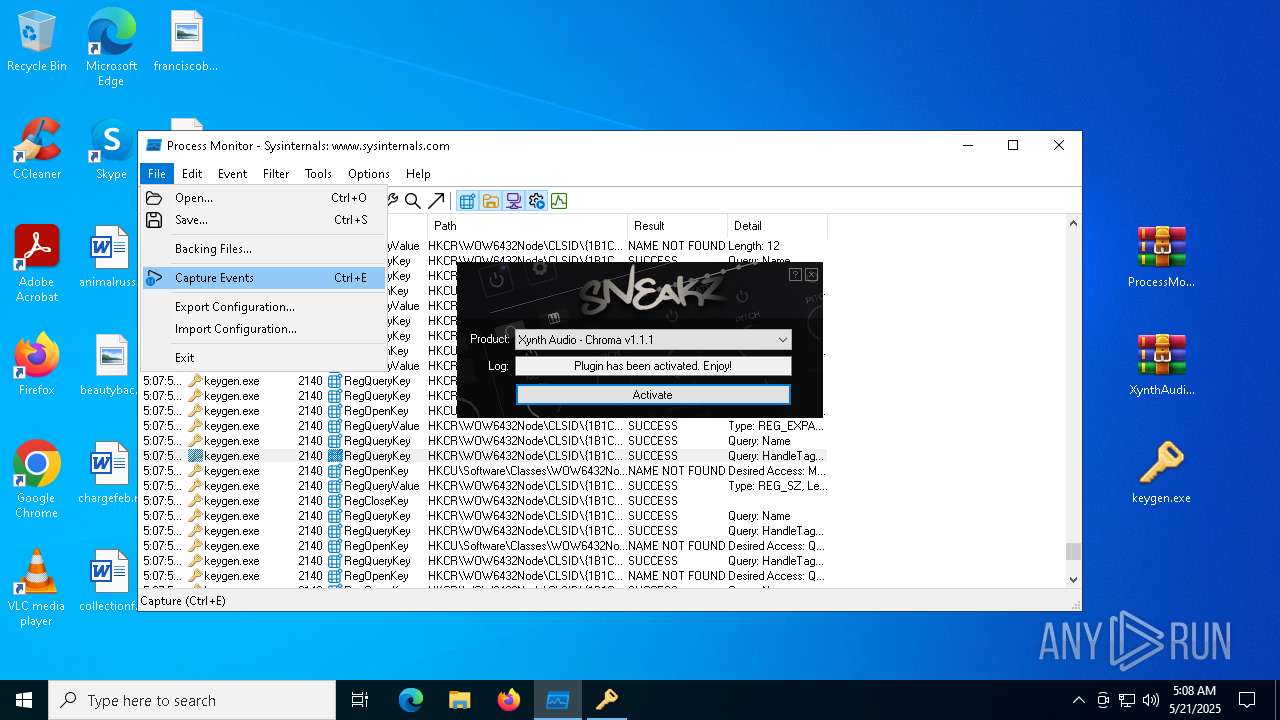
Task: Select Adobe Acrobat desktop shortcut
Action: coord(37,263)
